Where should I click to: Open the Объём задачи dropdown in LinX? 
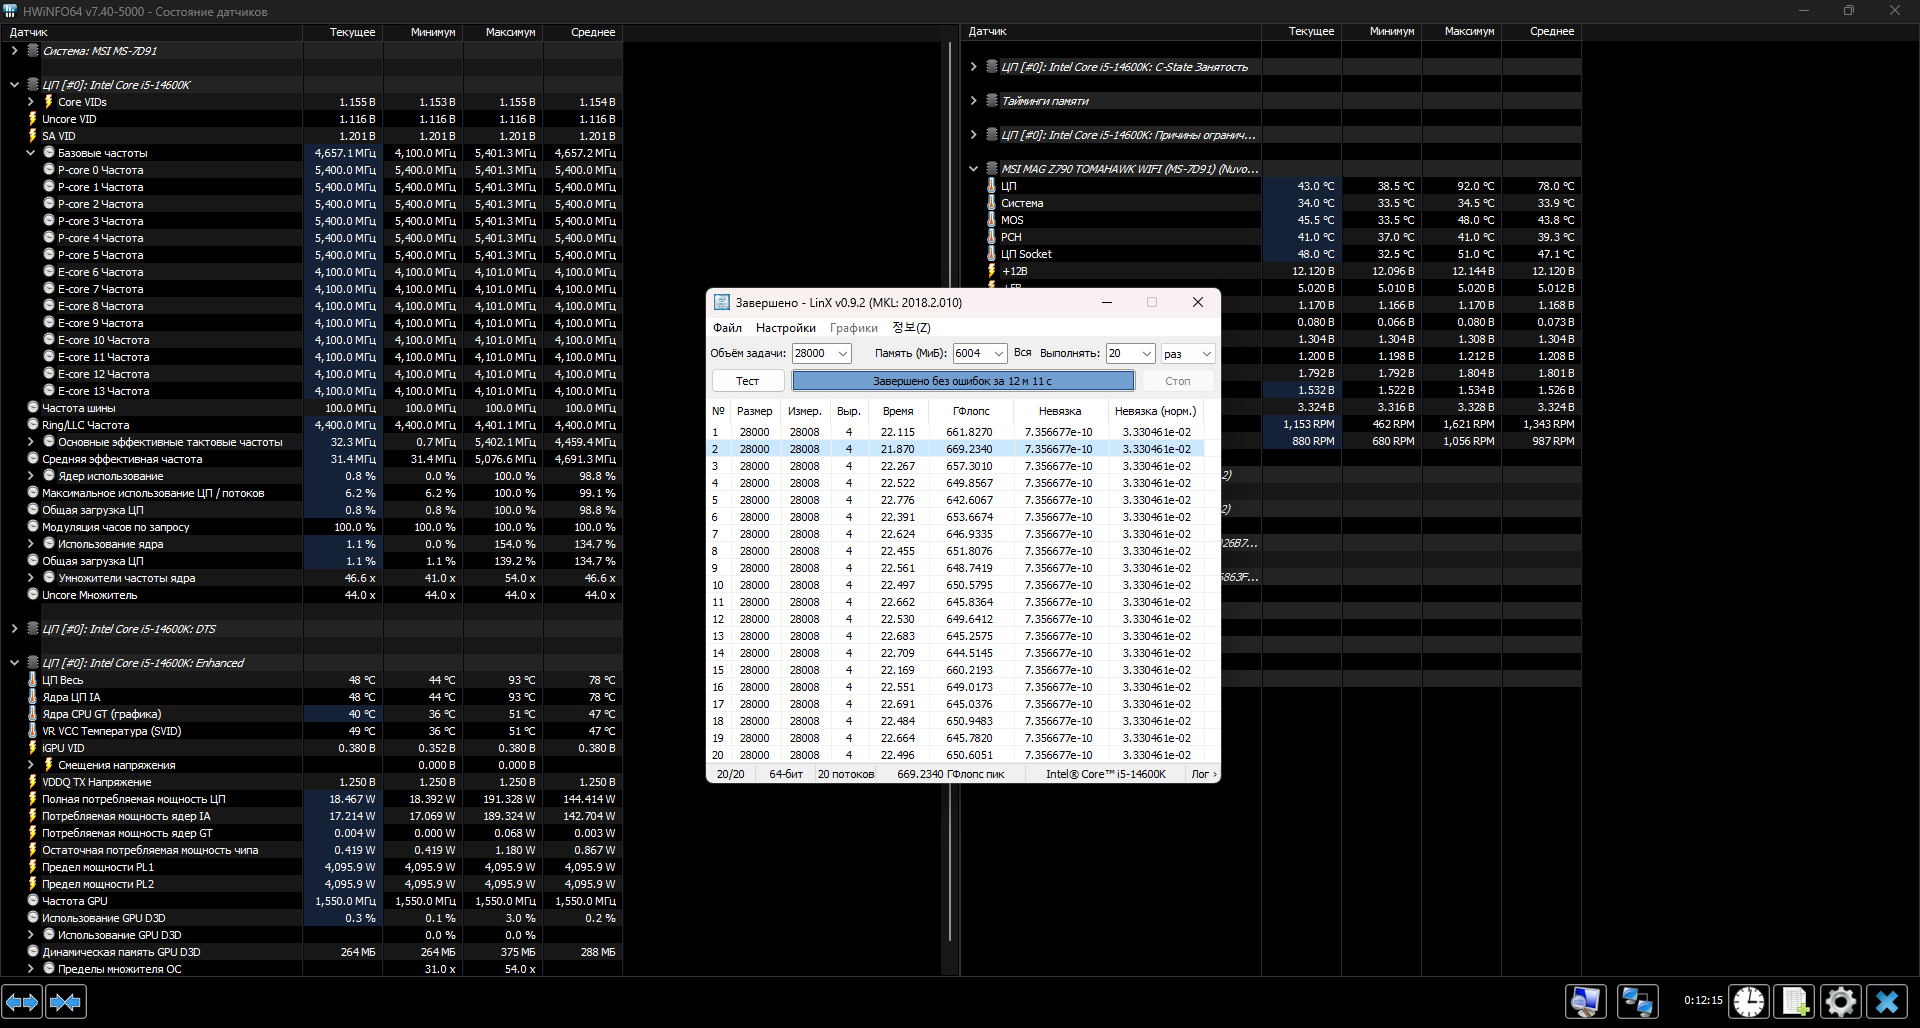[x=843, y=354]
